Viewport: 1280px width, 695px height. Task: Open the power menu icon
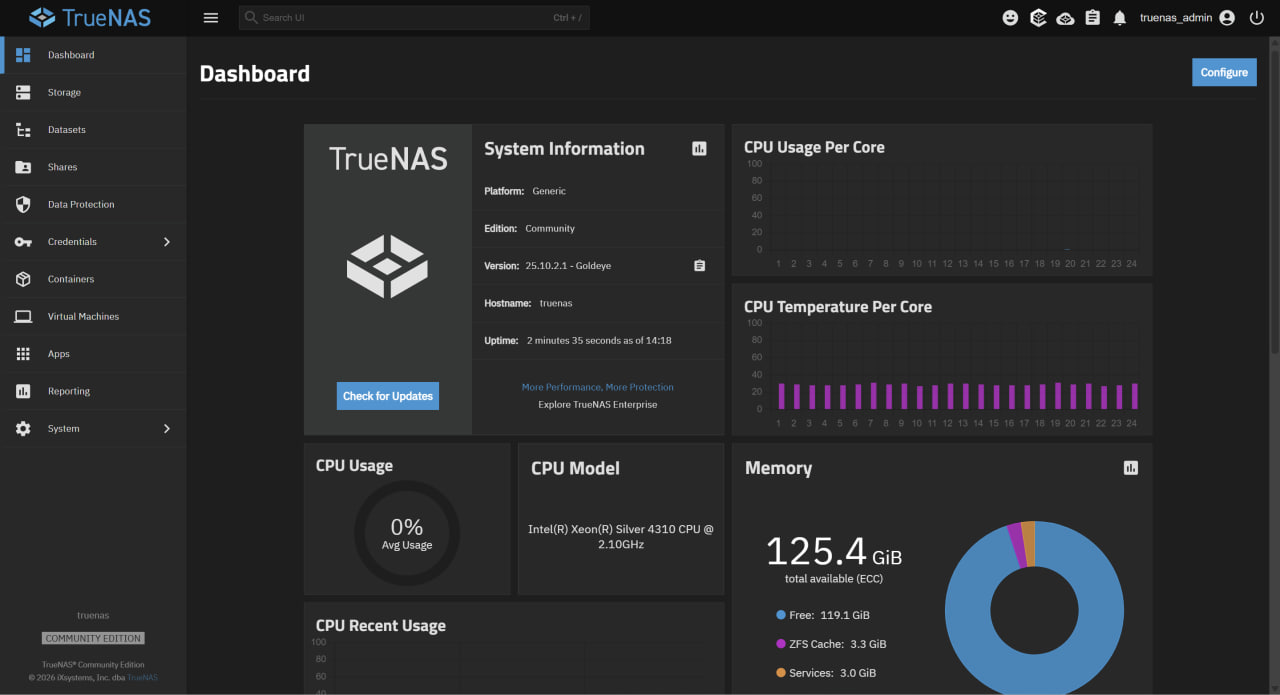[1257, 17]
